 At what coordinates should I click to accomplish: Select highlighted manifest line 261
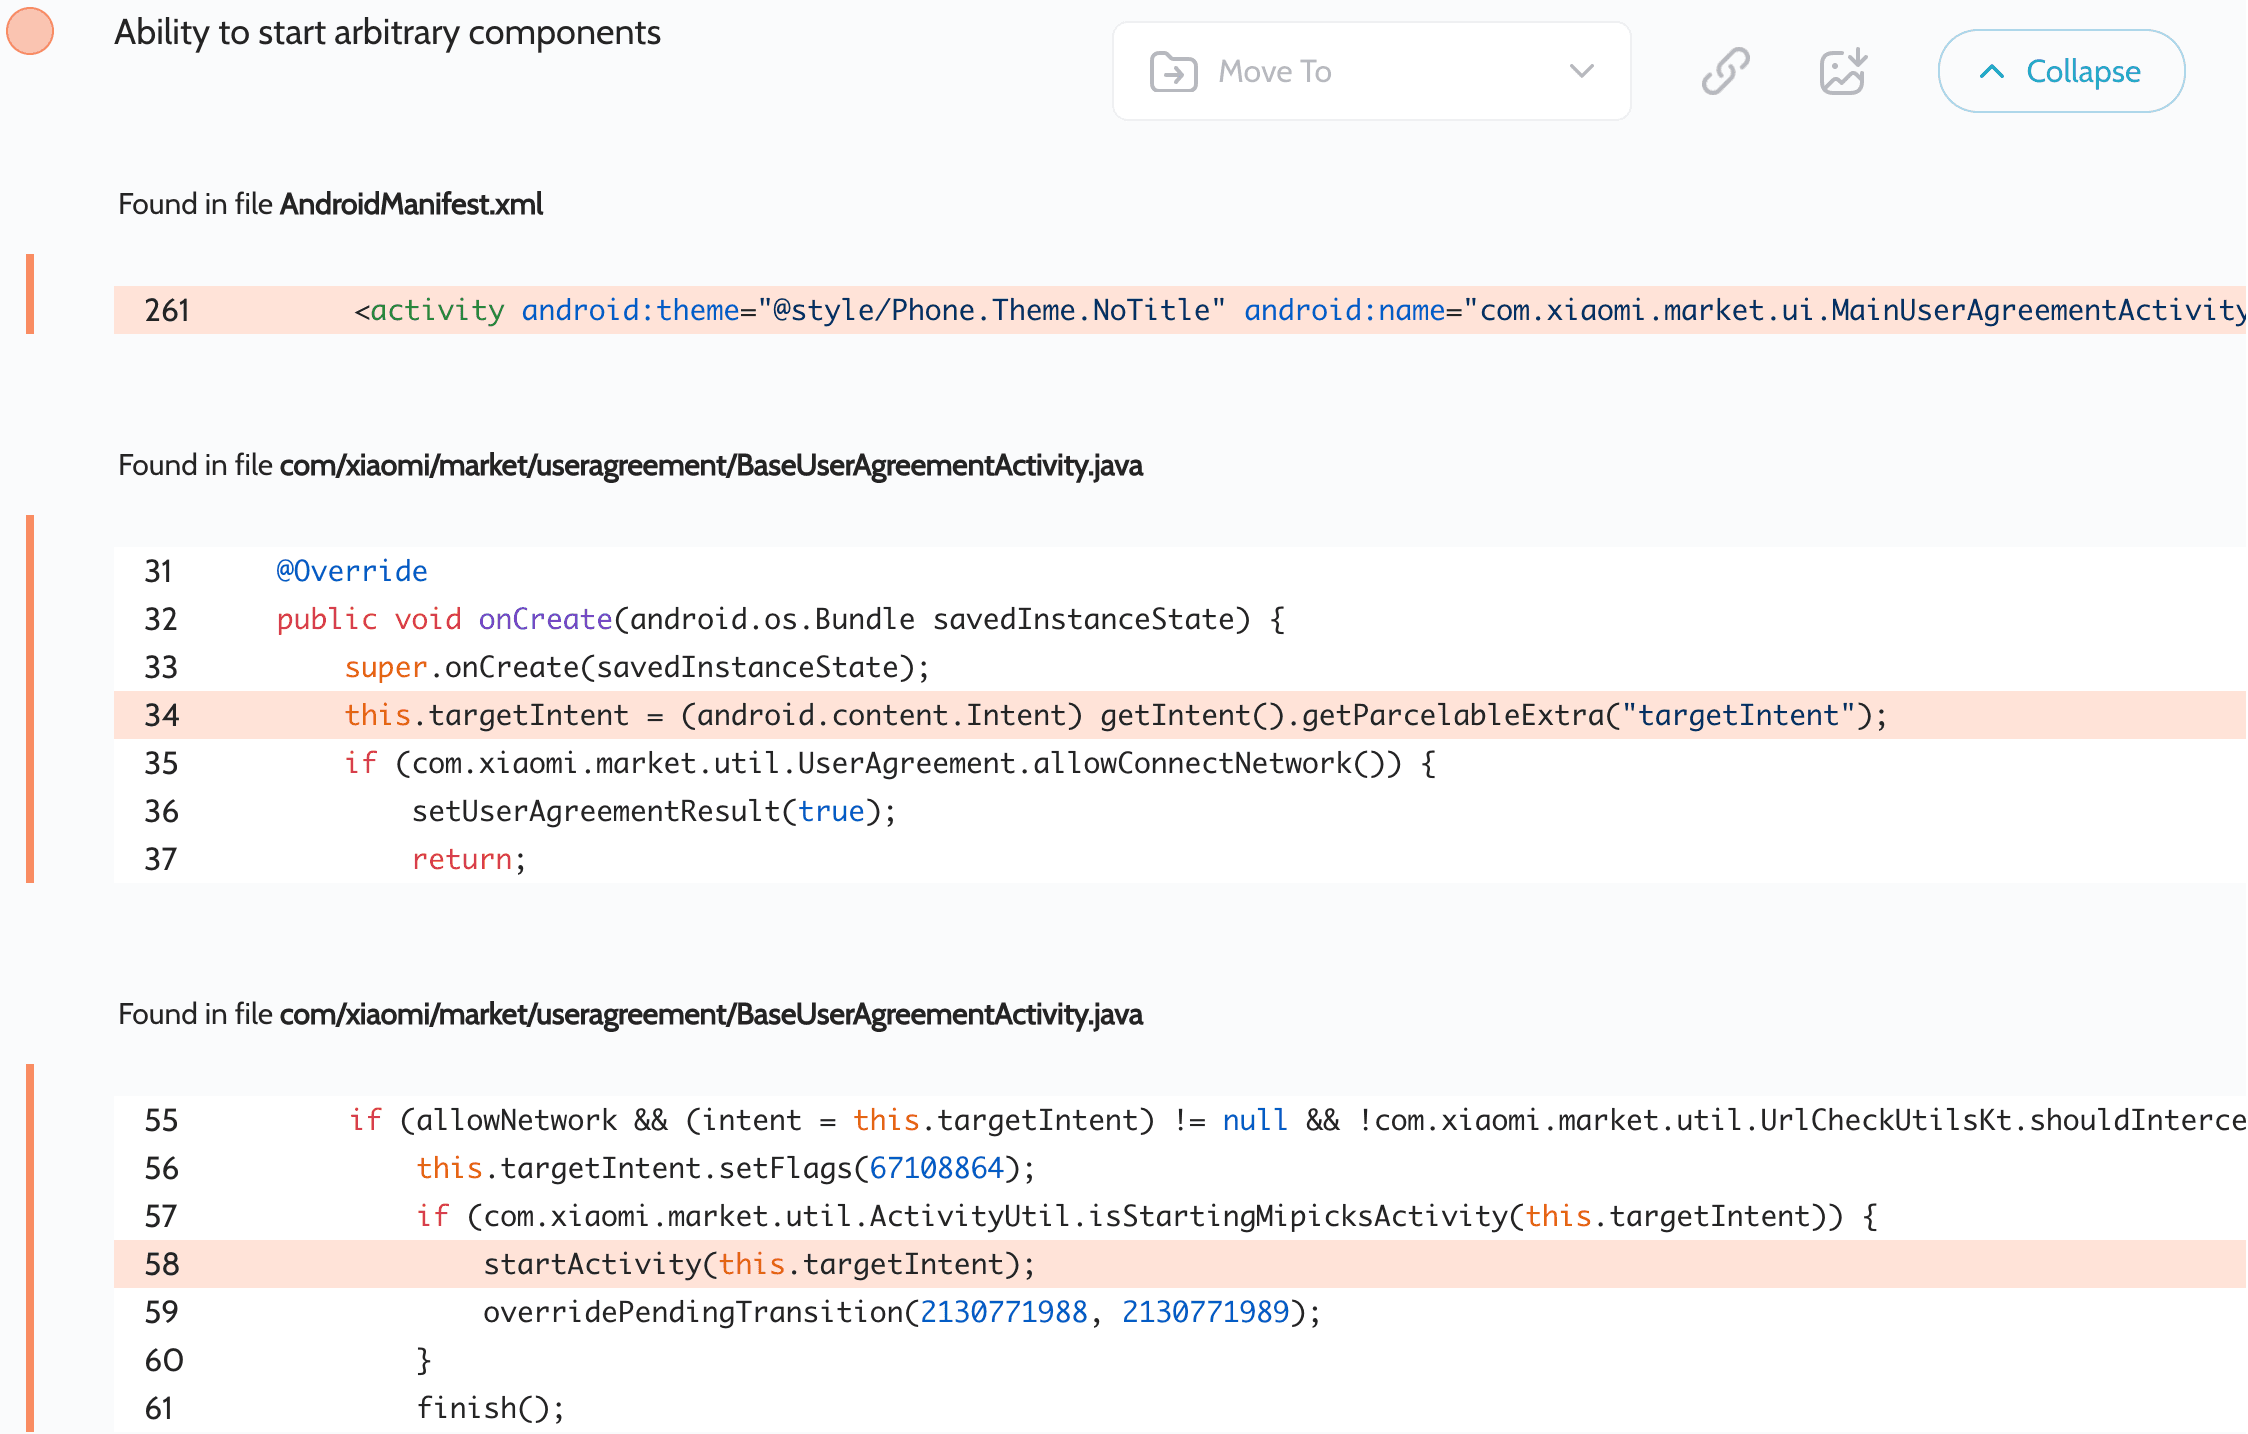point(1180,310)
